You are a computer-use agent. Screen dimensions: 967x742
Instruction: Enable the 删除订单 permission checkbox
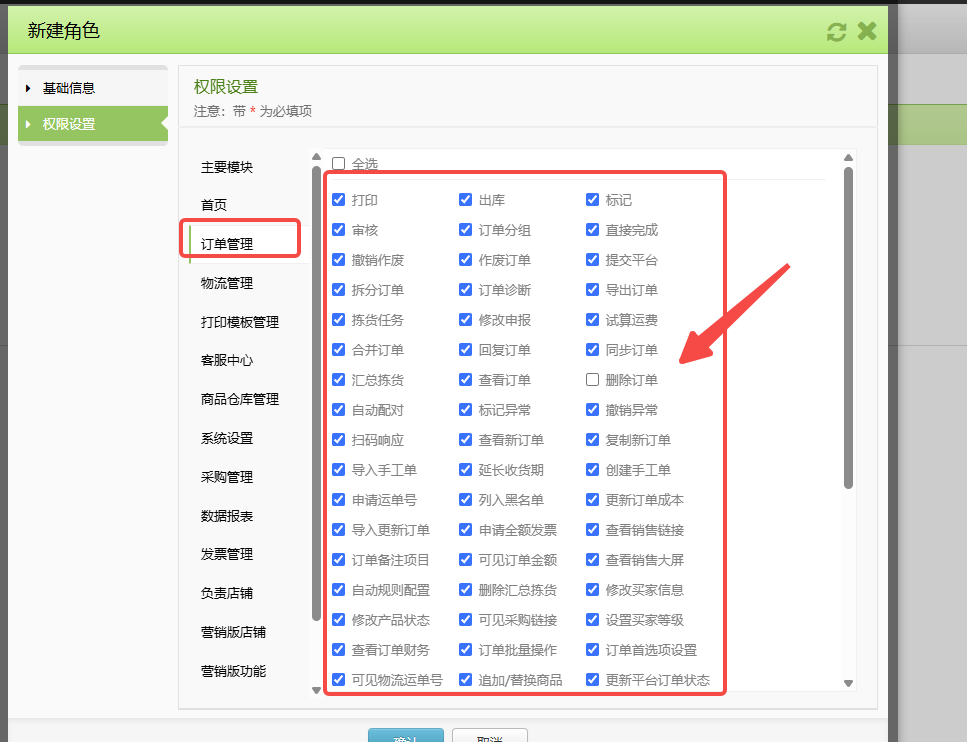pyautogui.click(x=593, y=380)
